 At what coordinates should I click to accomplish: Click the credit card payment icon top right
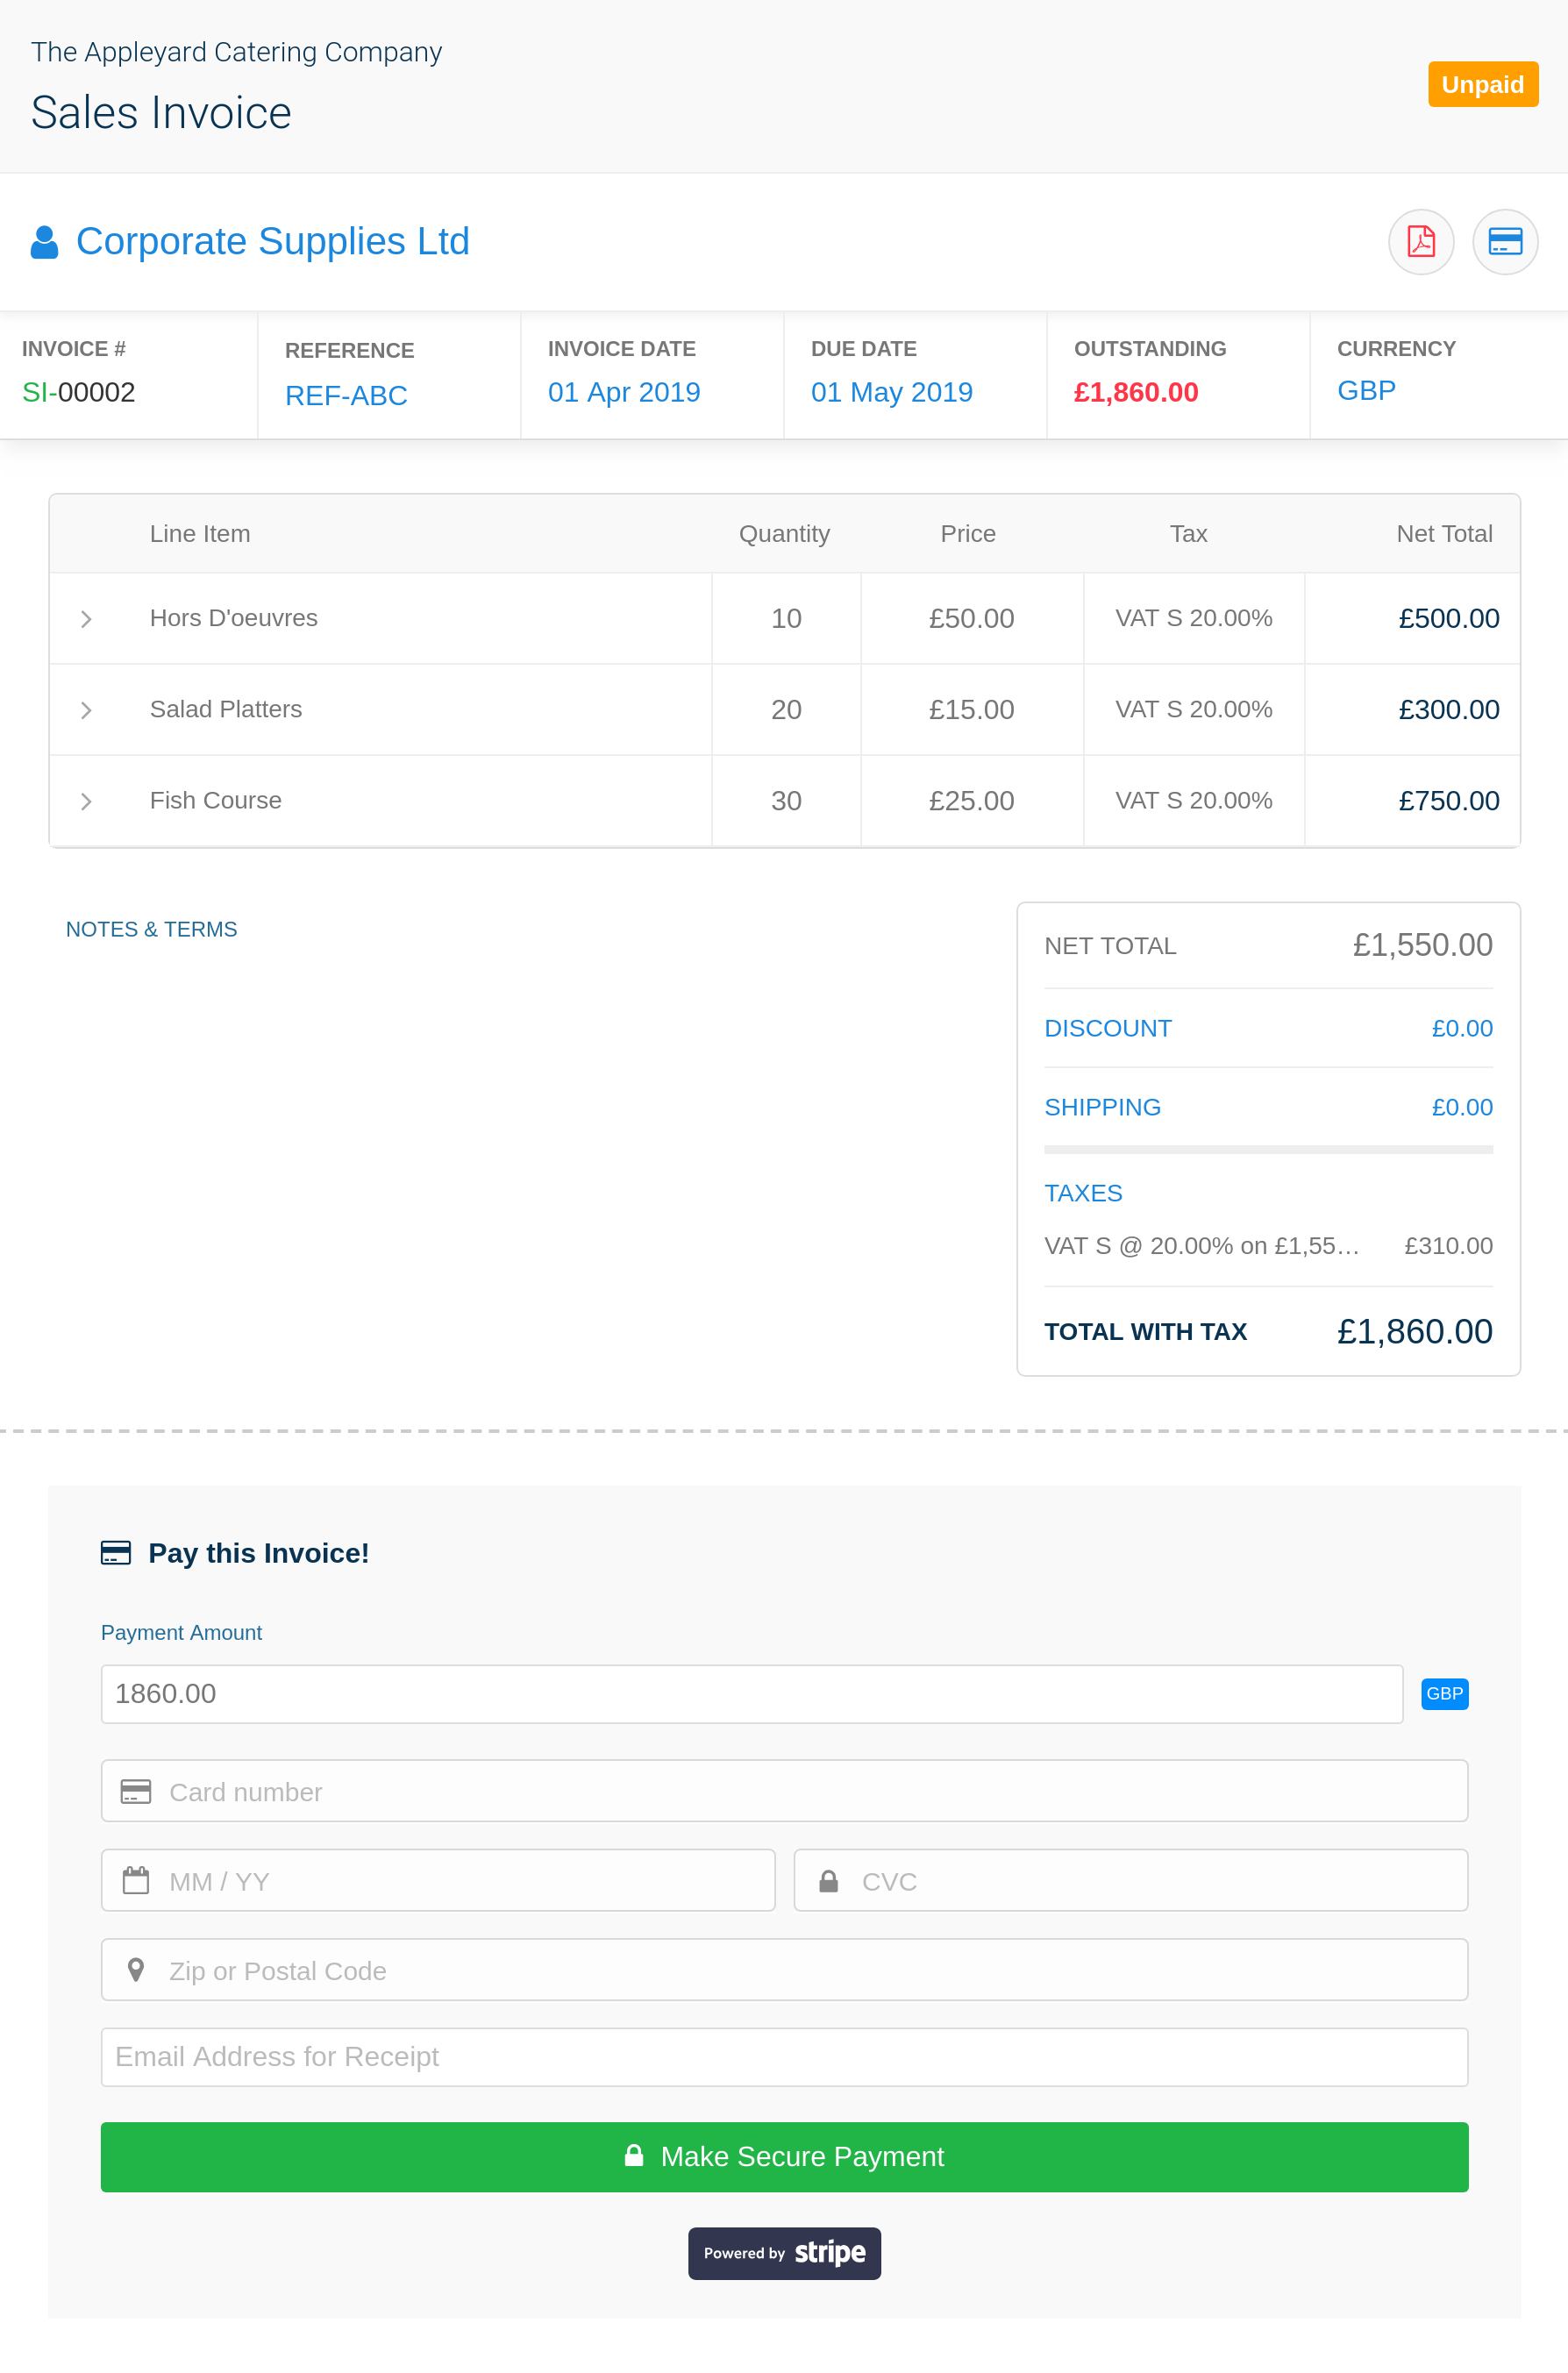pyautogui.click(x=1505, y=241)
